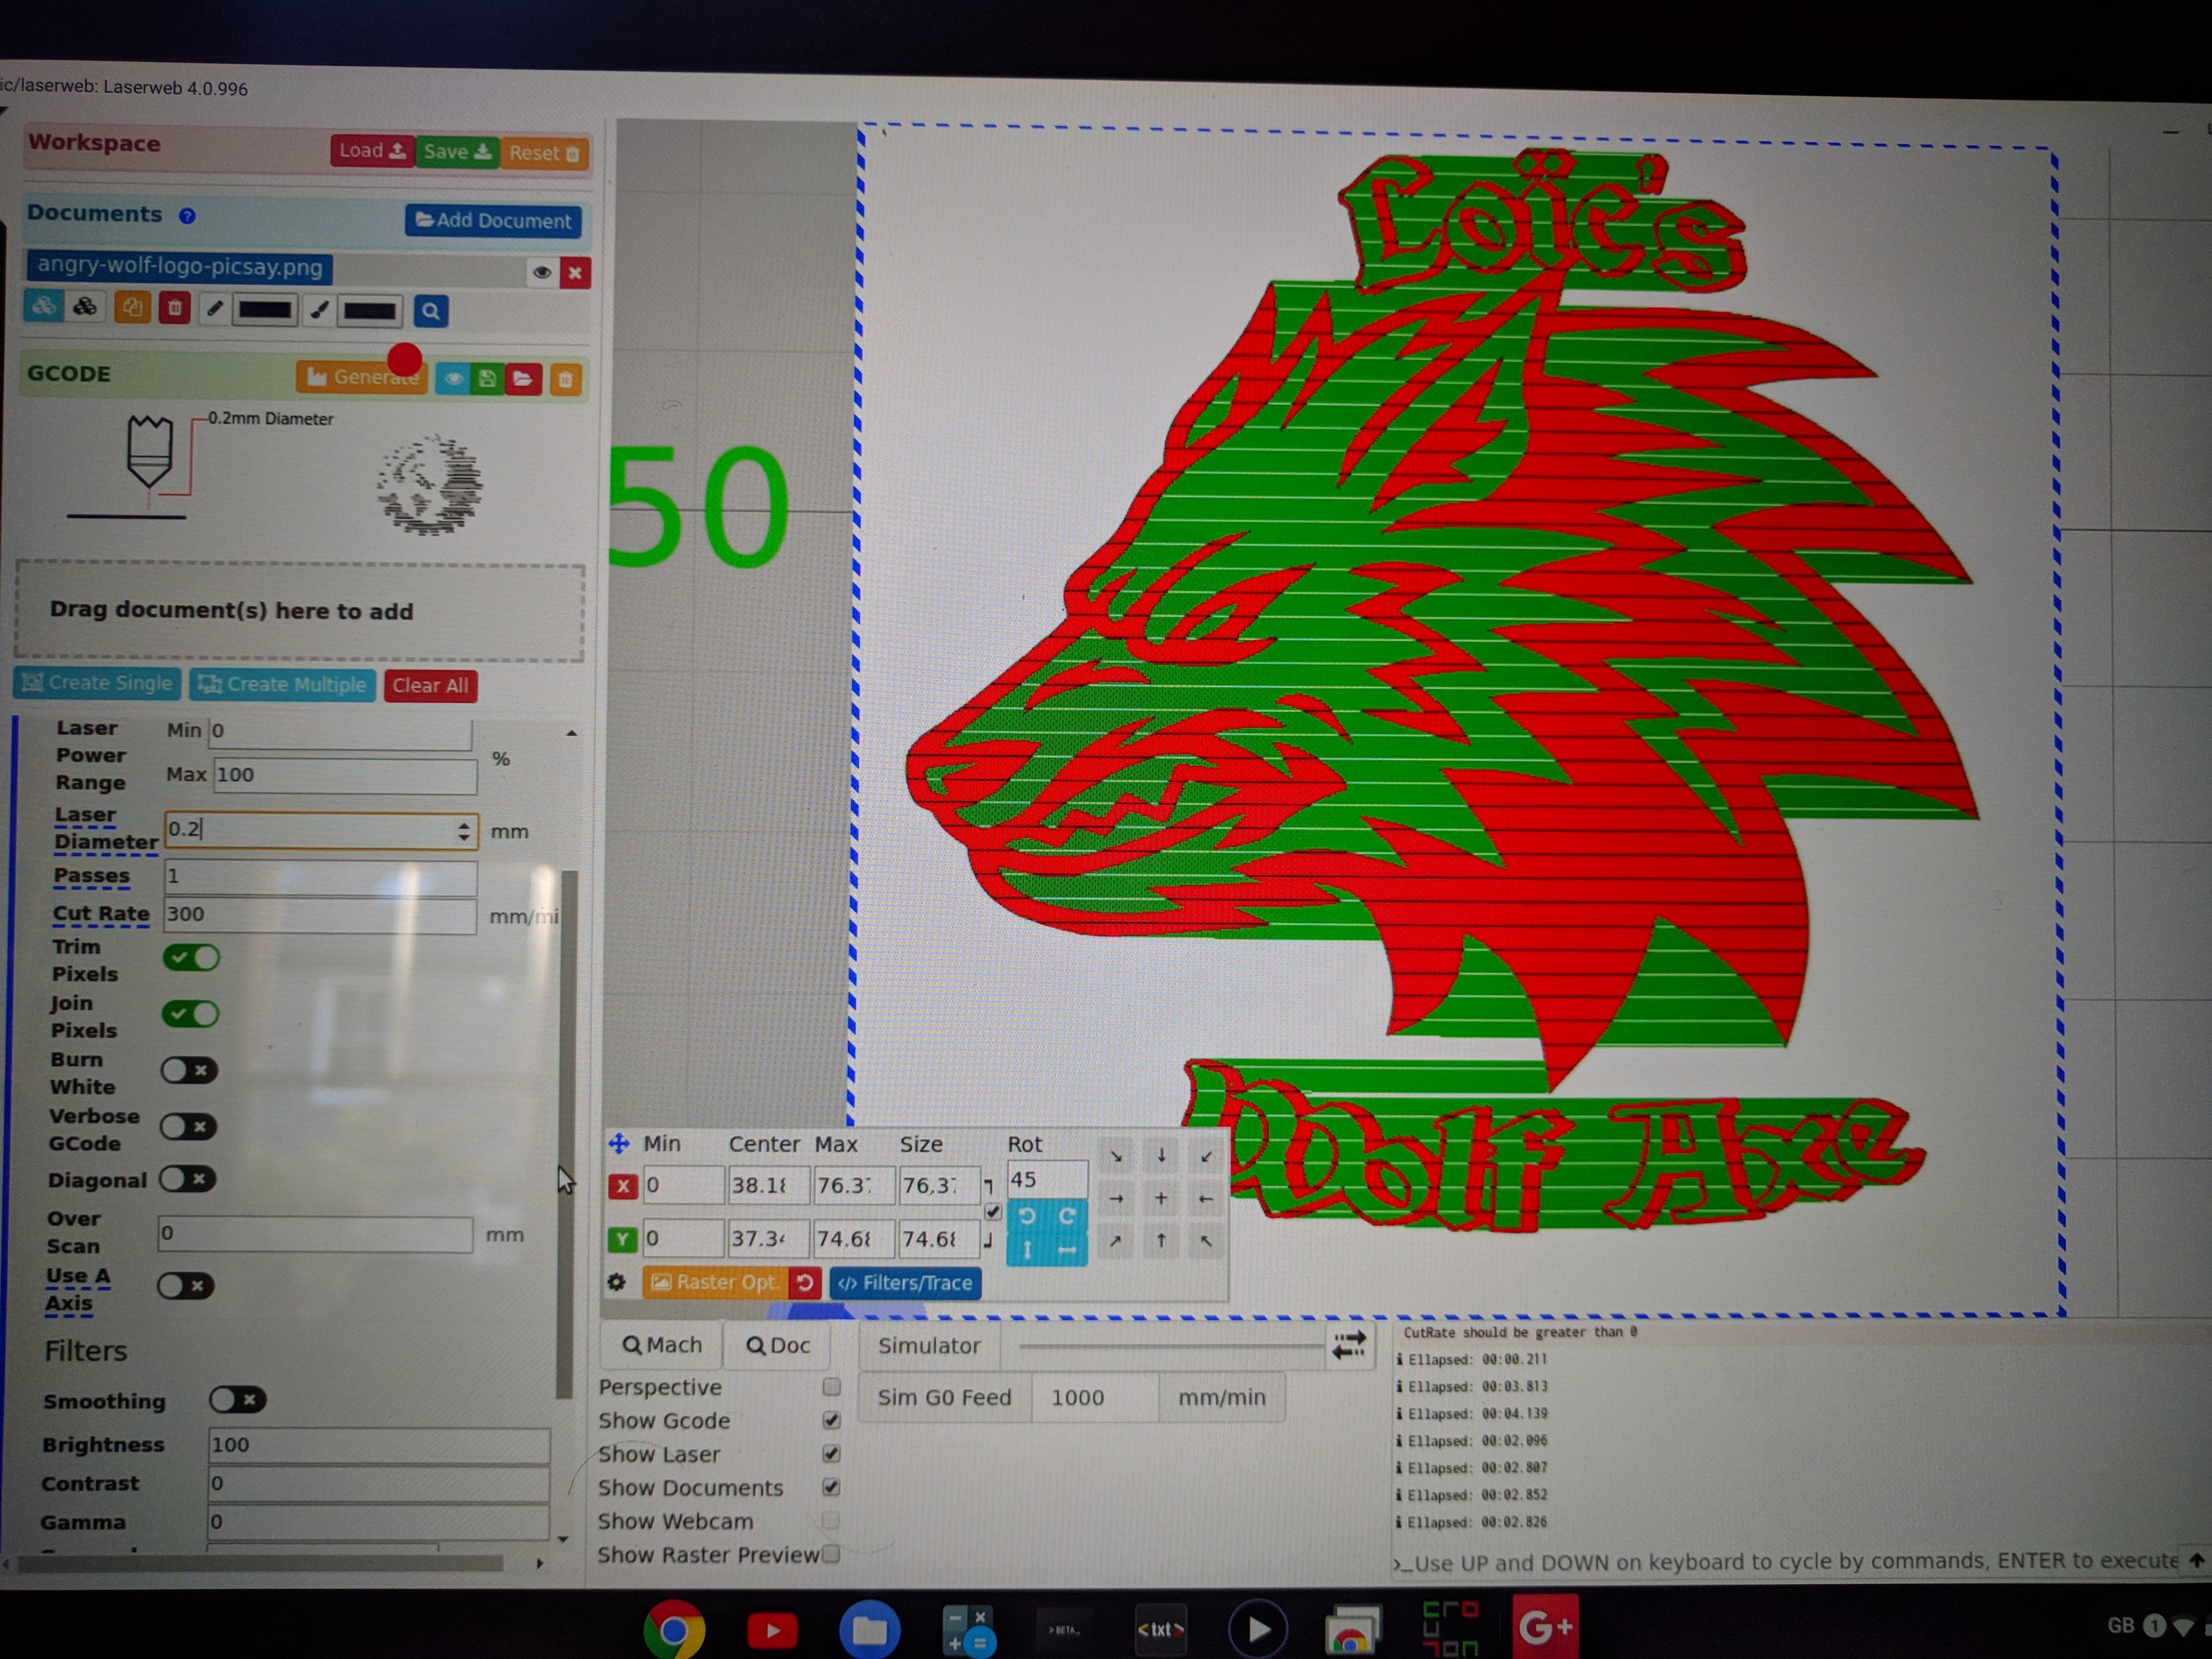Click the down arrow alignment button
The height and width of the screenshot is (1659, 2212).
(x=1161, y=1155)
